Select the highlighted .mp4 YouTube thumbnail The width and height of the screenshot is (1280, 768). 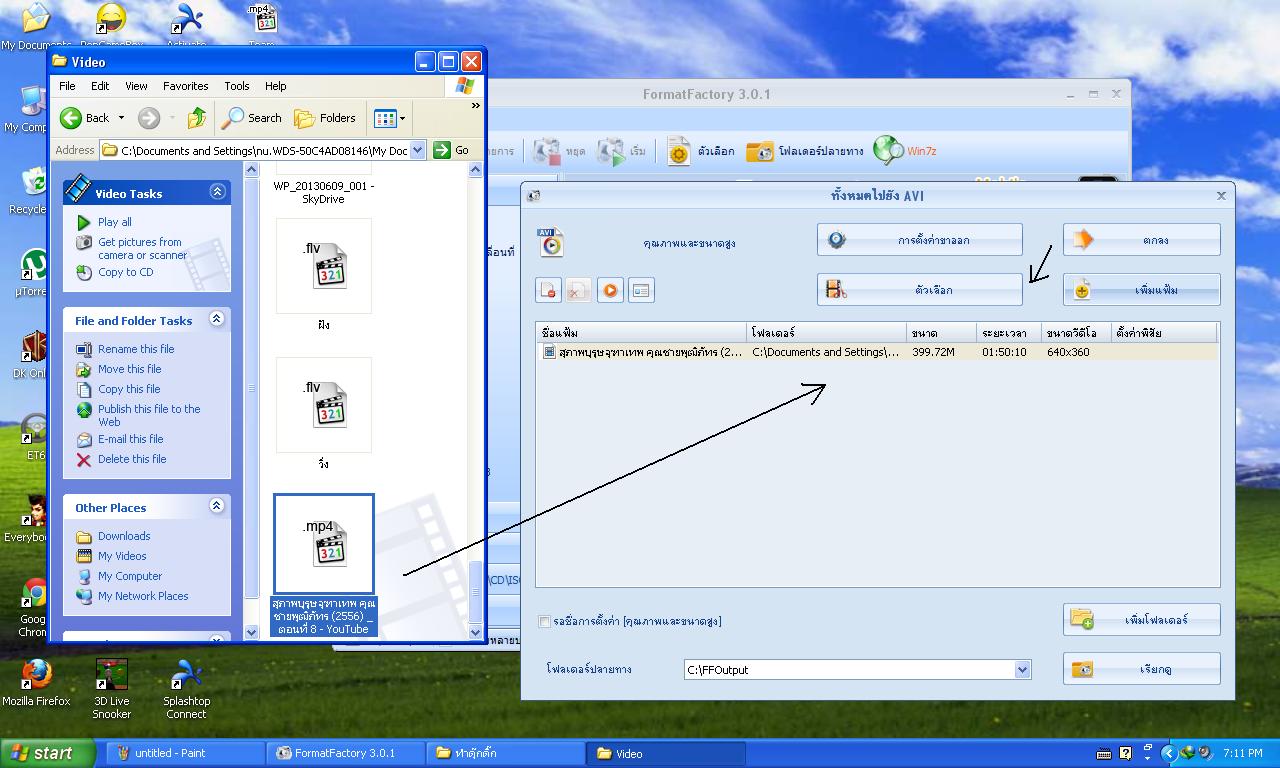tap(324, 544)
